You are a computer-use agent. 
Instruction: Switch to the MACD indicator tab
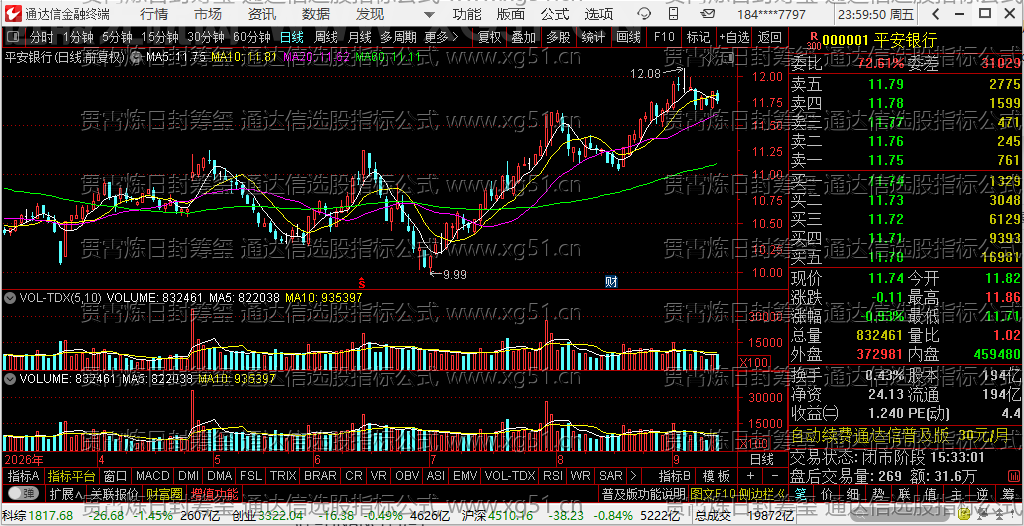click(x=152, y=475)
